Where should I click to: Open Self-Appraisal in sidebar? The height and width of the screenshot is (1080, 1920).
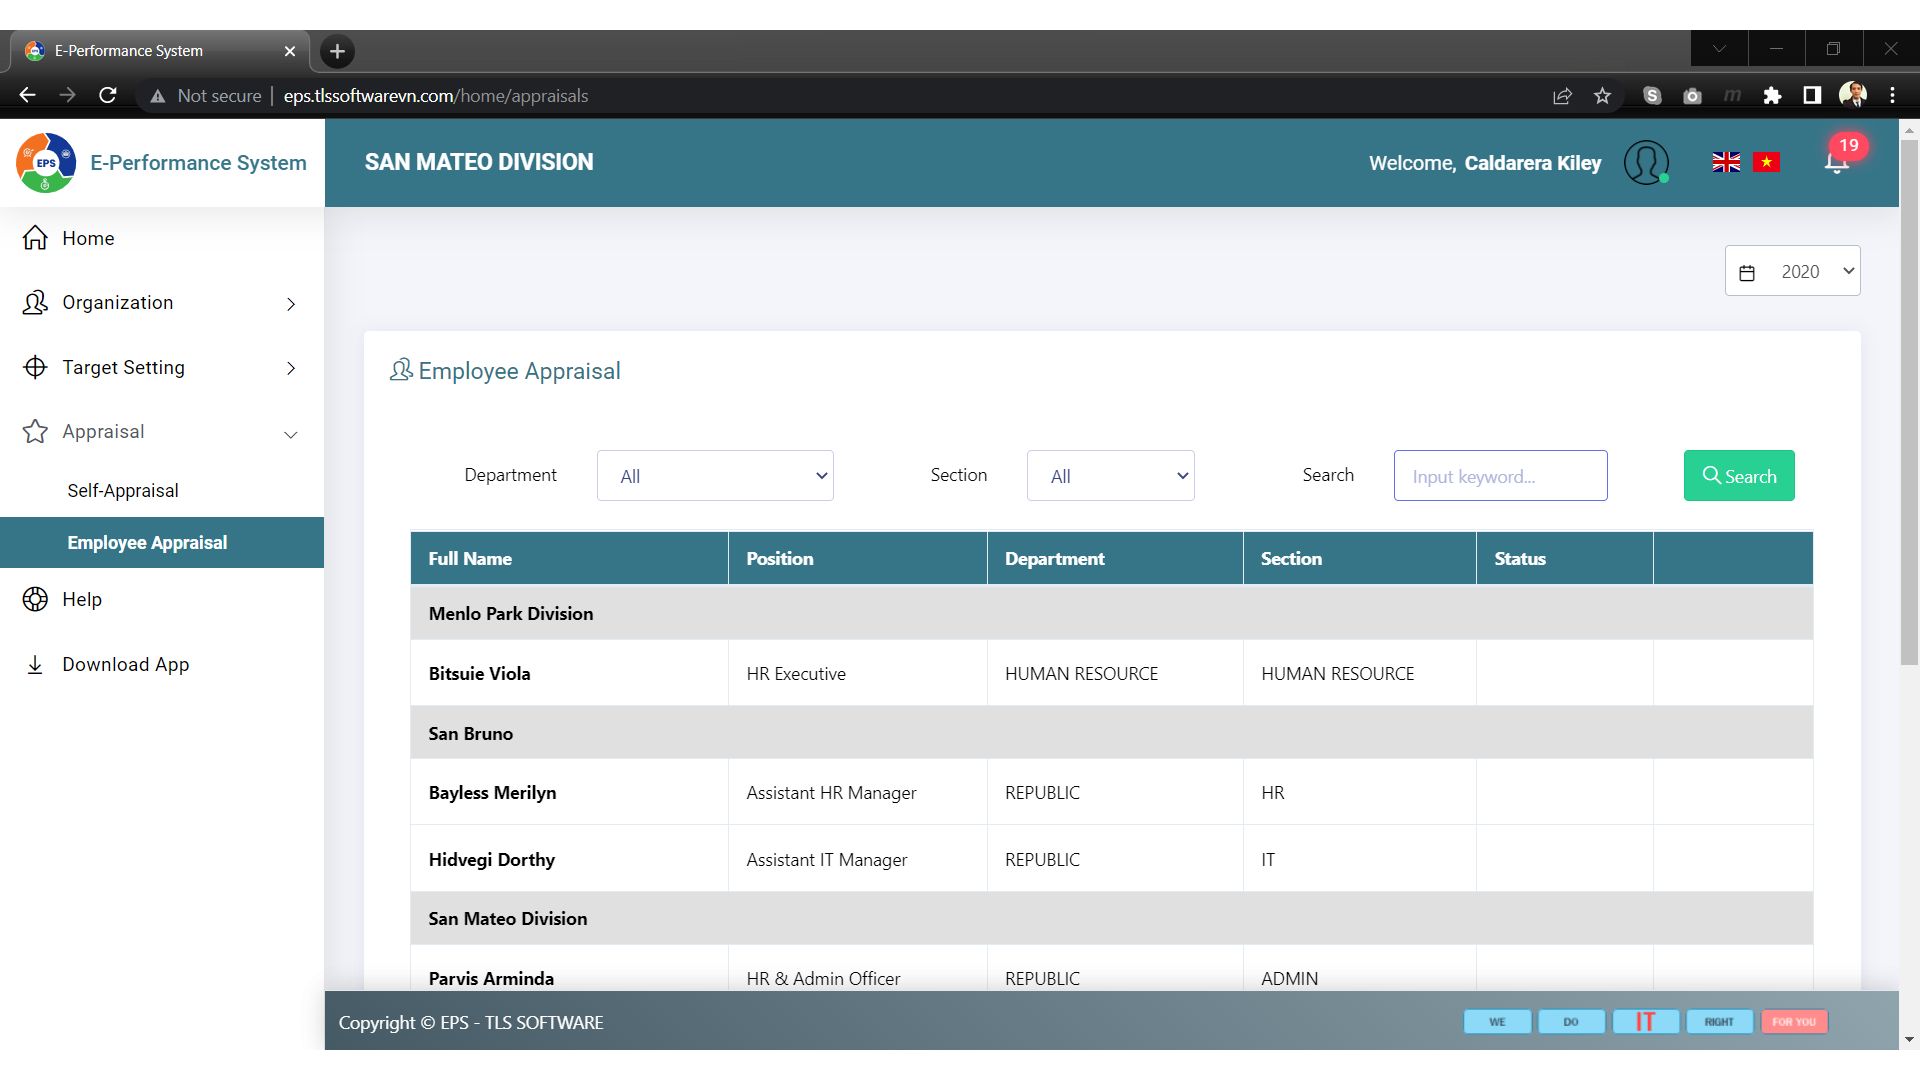[x=123, y=491]
